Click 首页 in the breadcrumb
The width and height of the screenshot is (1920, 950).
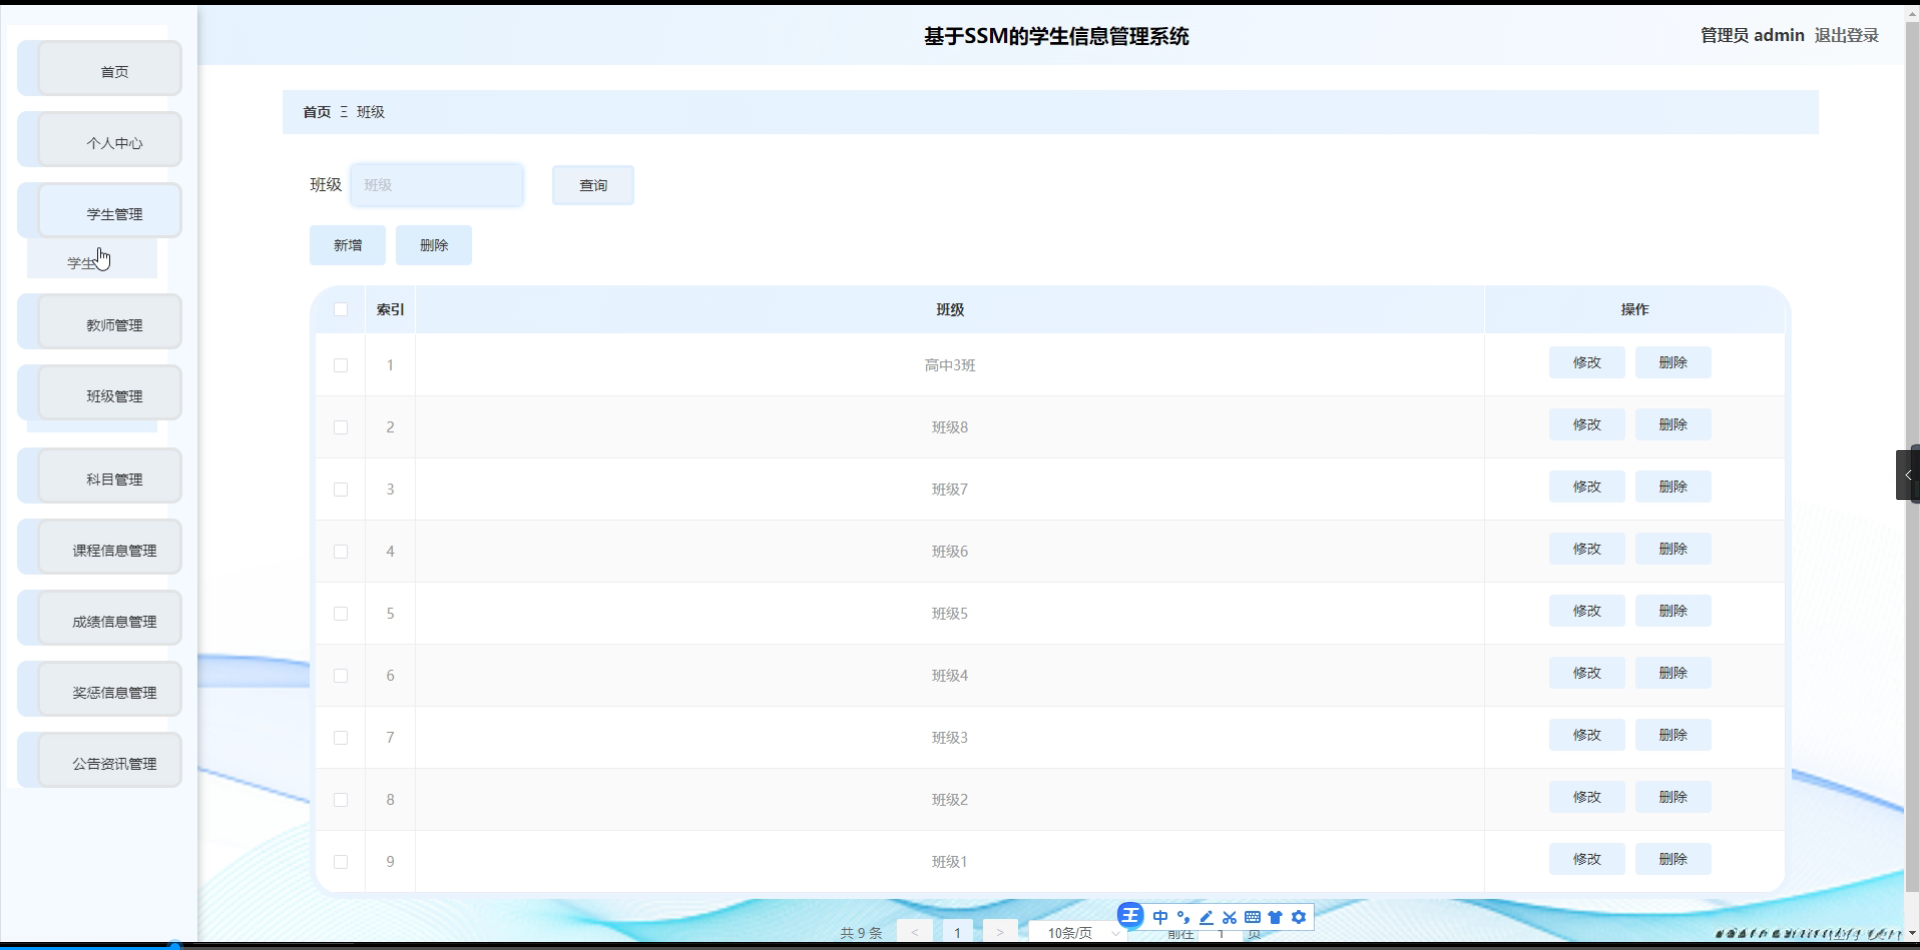(x=317, y=112)
